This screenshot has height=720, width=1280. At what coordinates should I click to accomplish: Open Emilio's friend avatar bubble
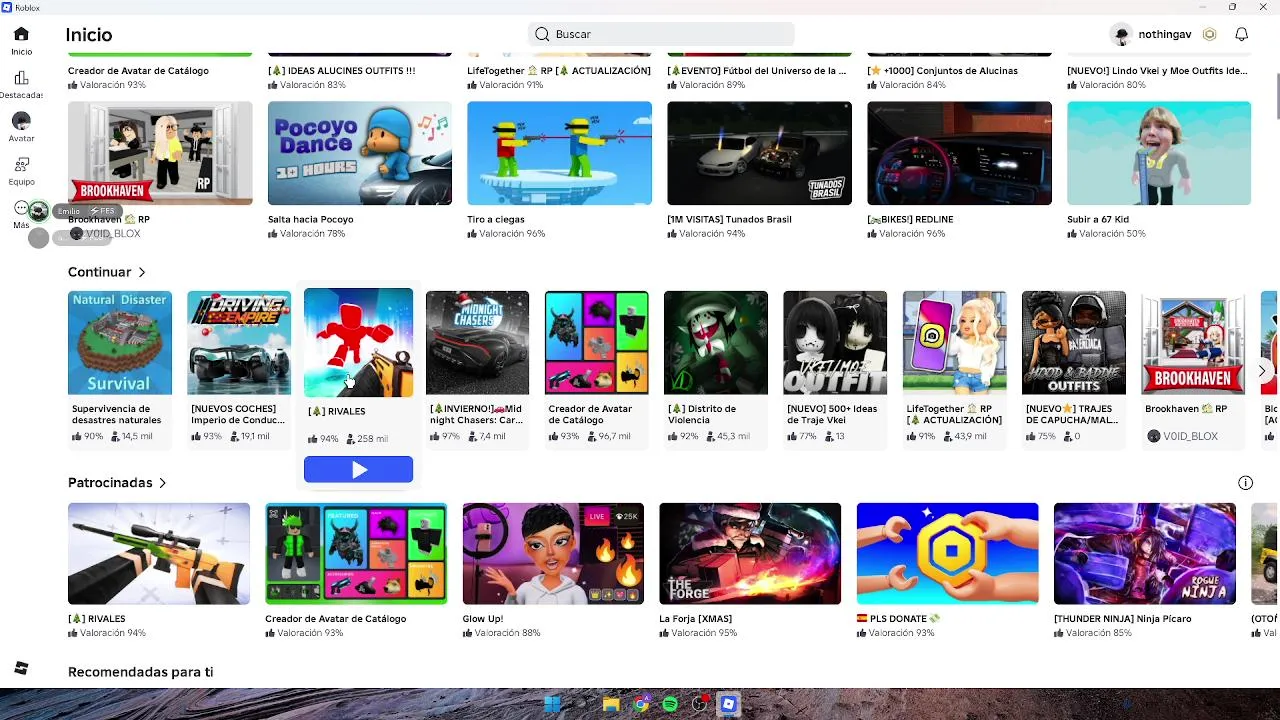tap(38, 211)
